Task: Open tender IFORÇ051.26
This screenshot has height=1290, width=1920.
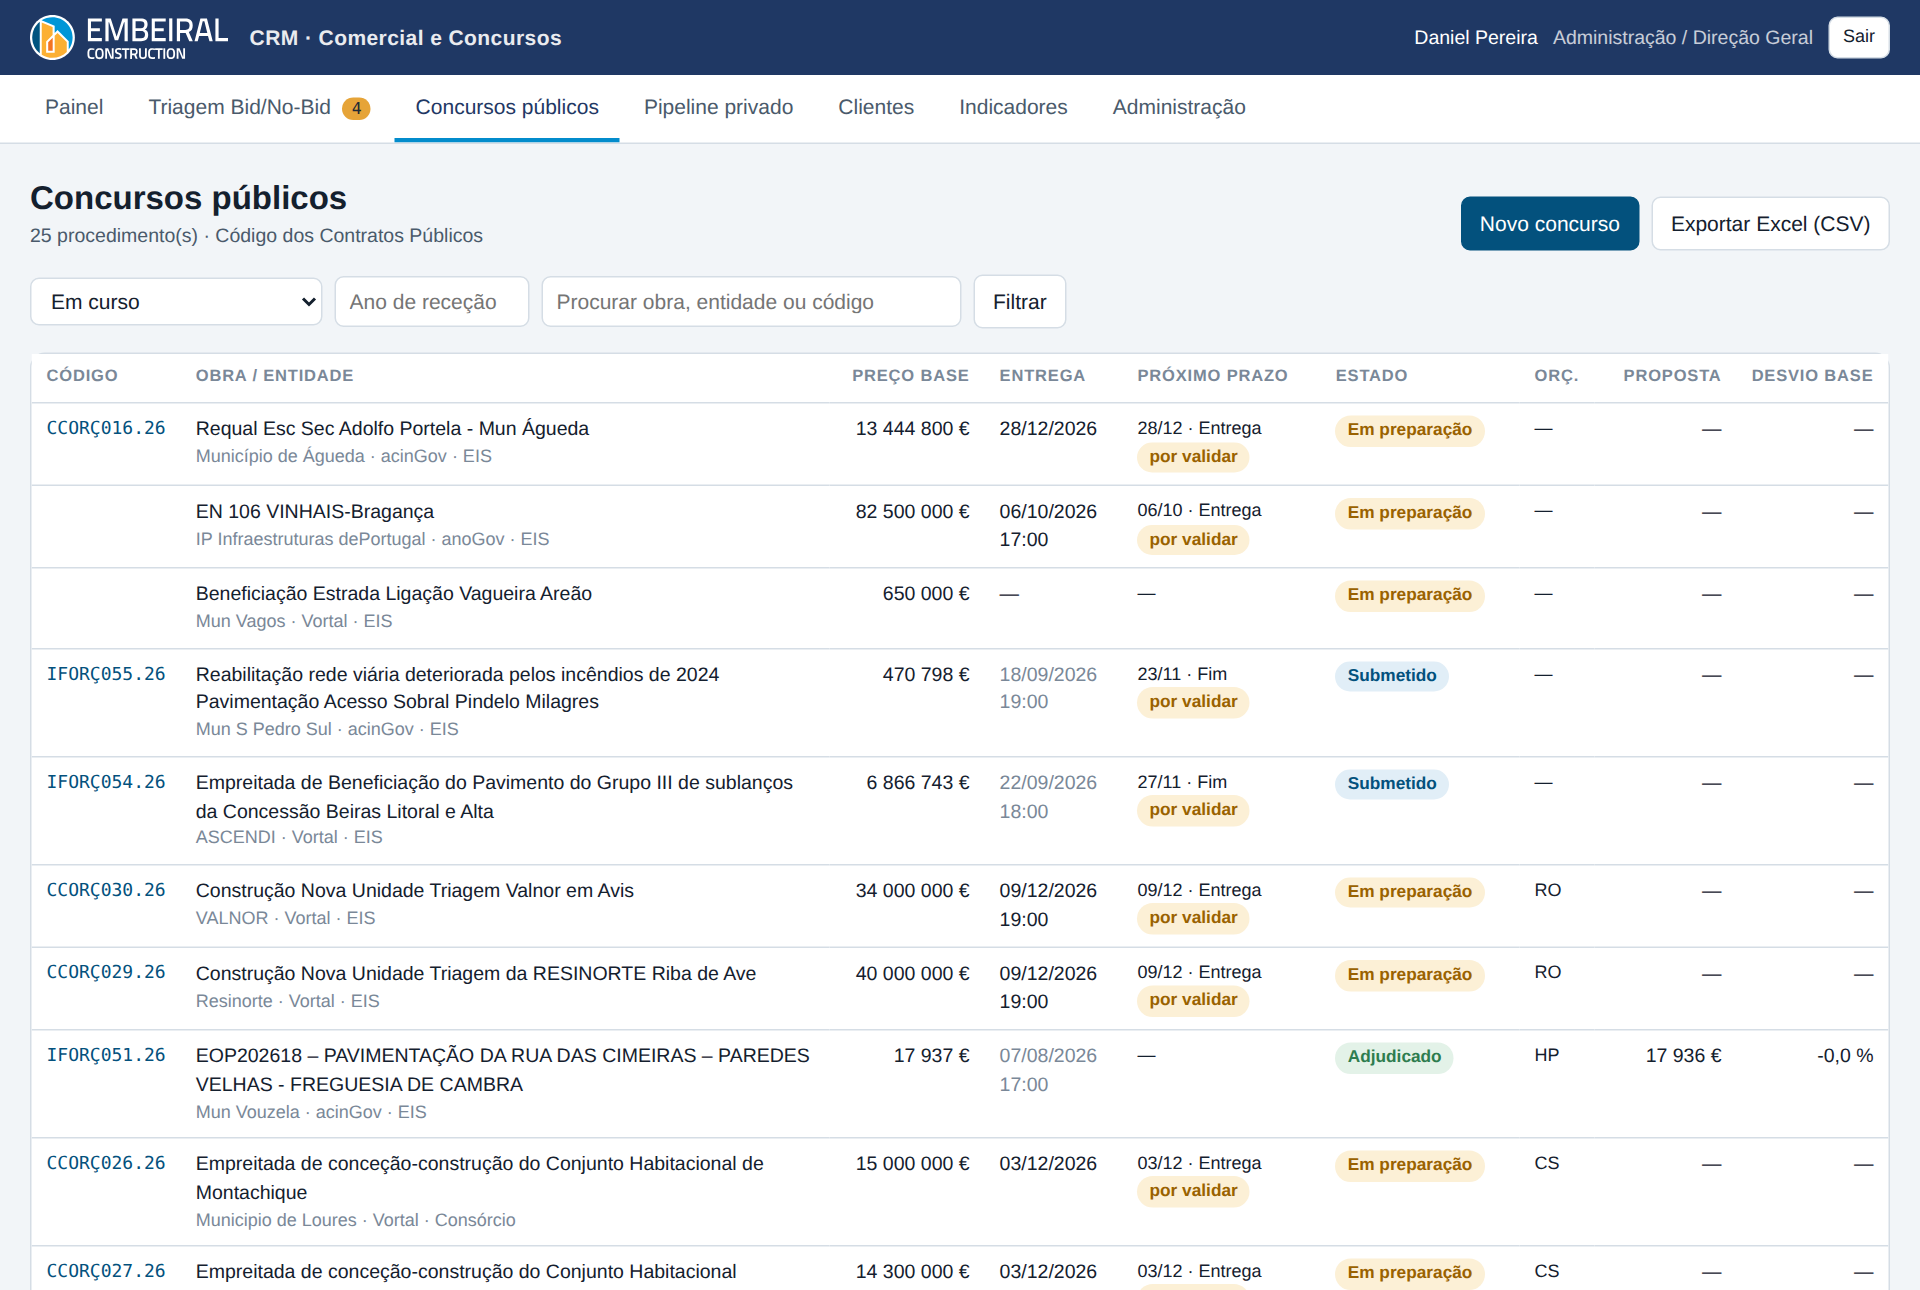Action: click(x=106, y=1055)
